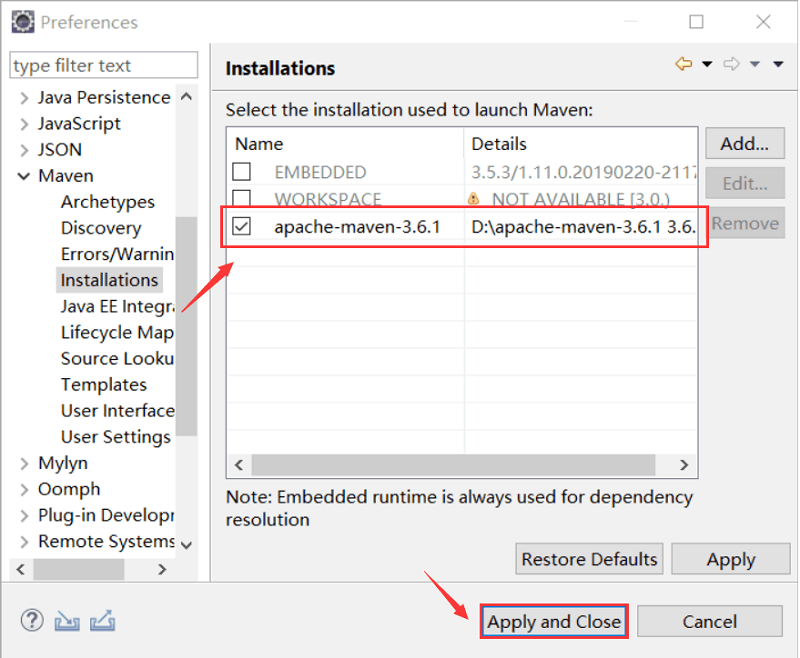Viewport: 800px width, 658px height.
Task: Click the Cancel button
Action: click(710, 621)
